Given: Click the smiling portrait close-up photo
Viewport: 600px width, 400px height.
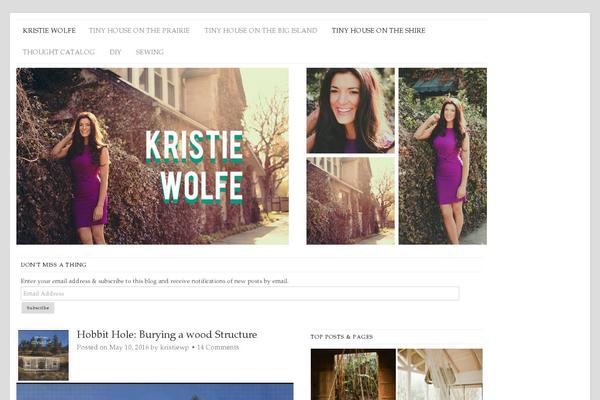Looking at the screenshot, I should pyautogui.click(x=351, y=111).
